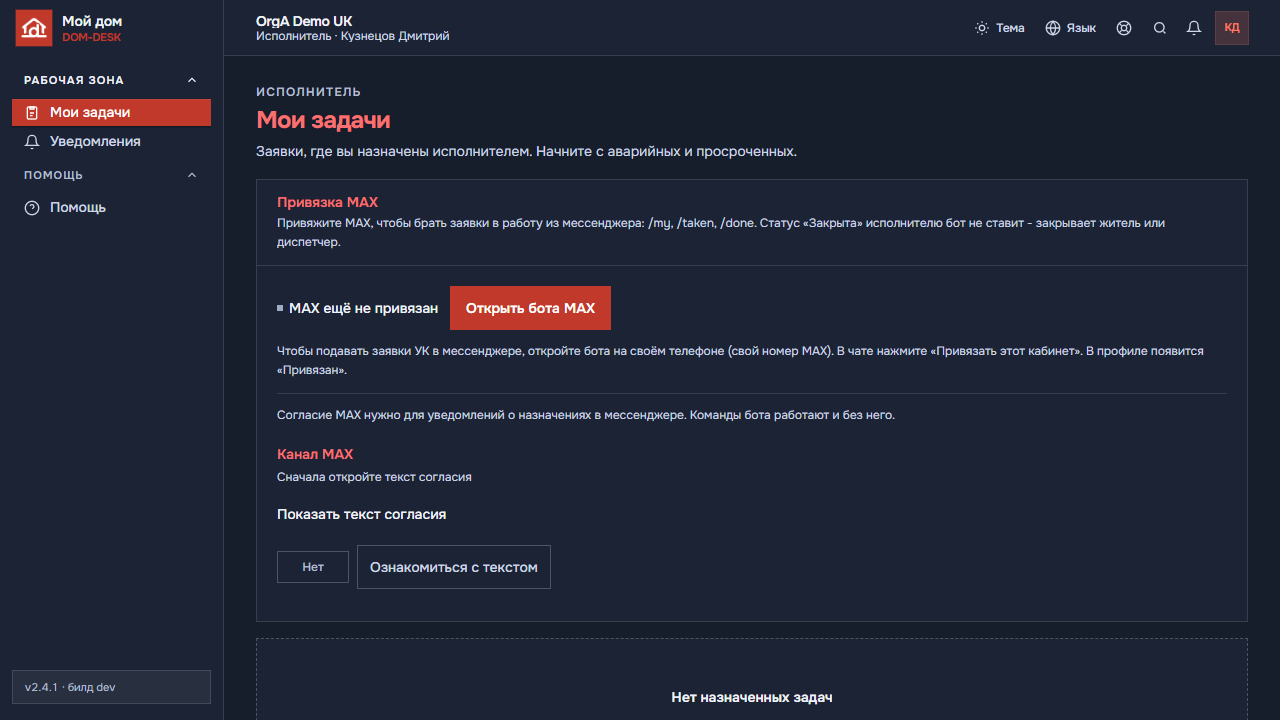The height and width of the screenshot is (720, 1280).
Task: Click the question mark icon beside Помощь
Action: click(x=32, y=208)
